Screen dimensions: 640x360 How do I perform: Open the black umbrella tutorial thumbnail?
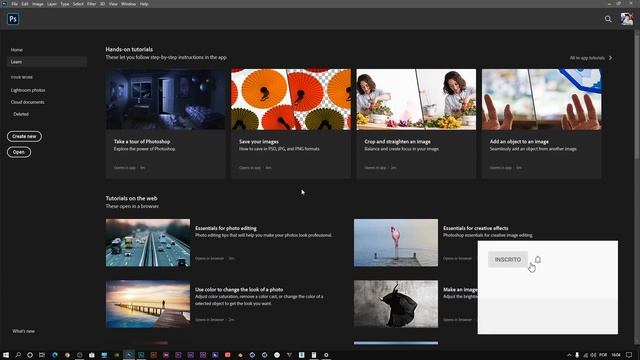pyautogui.click(x=396, y=304)
